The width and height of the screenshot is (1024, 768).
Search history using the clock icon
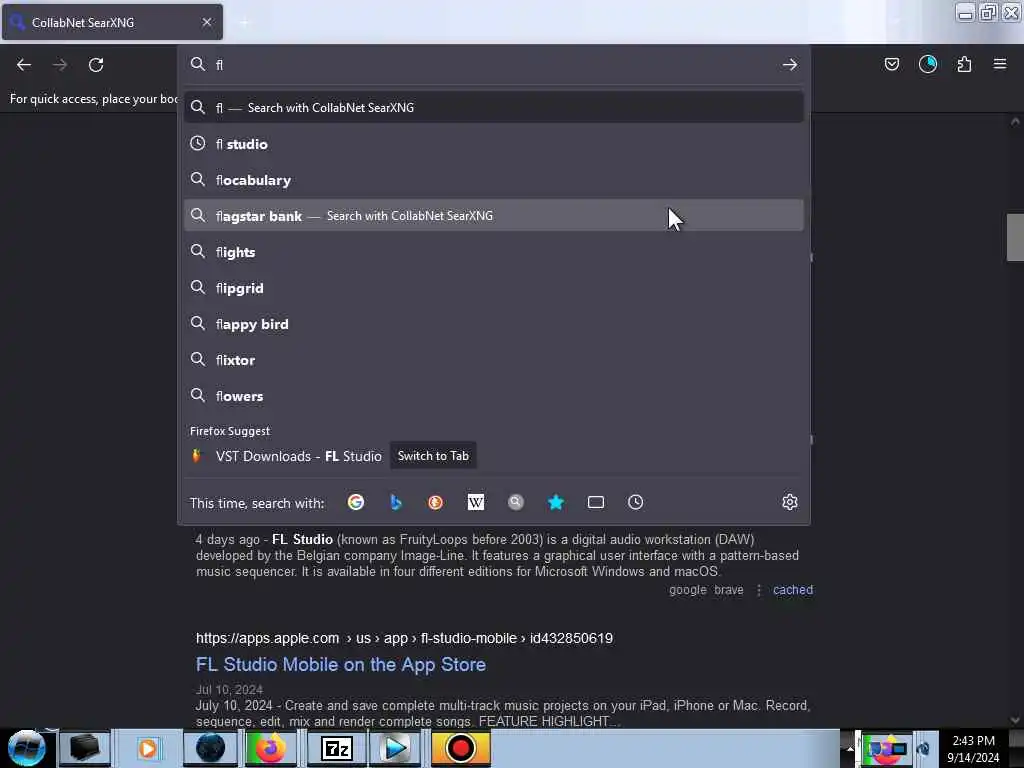pos(635,502)
